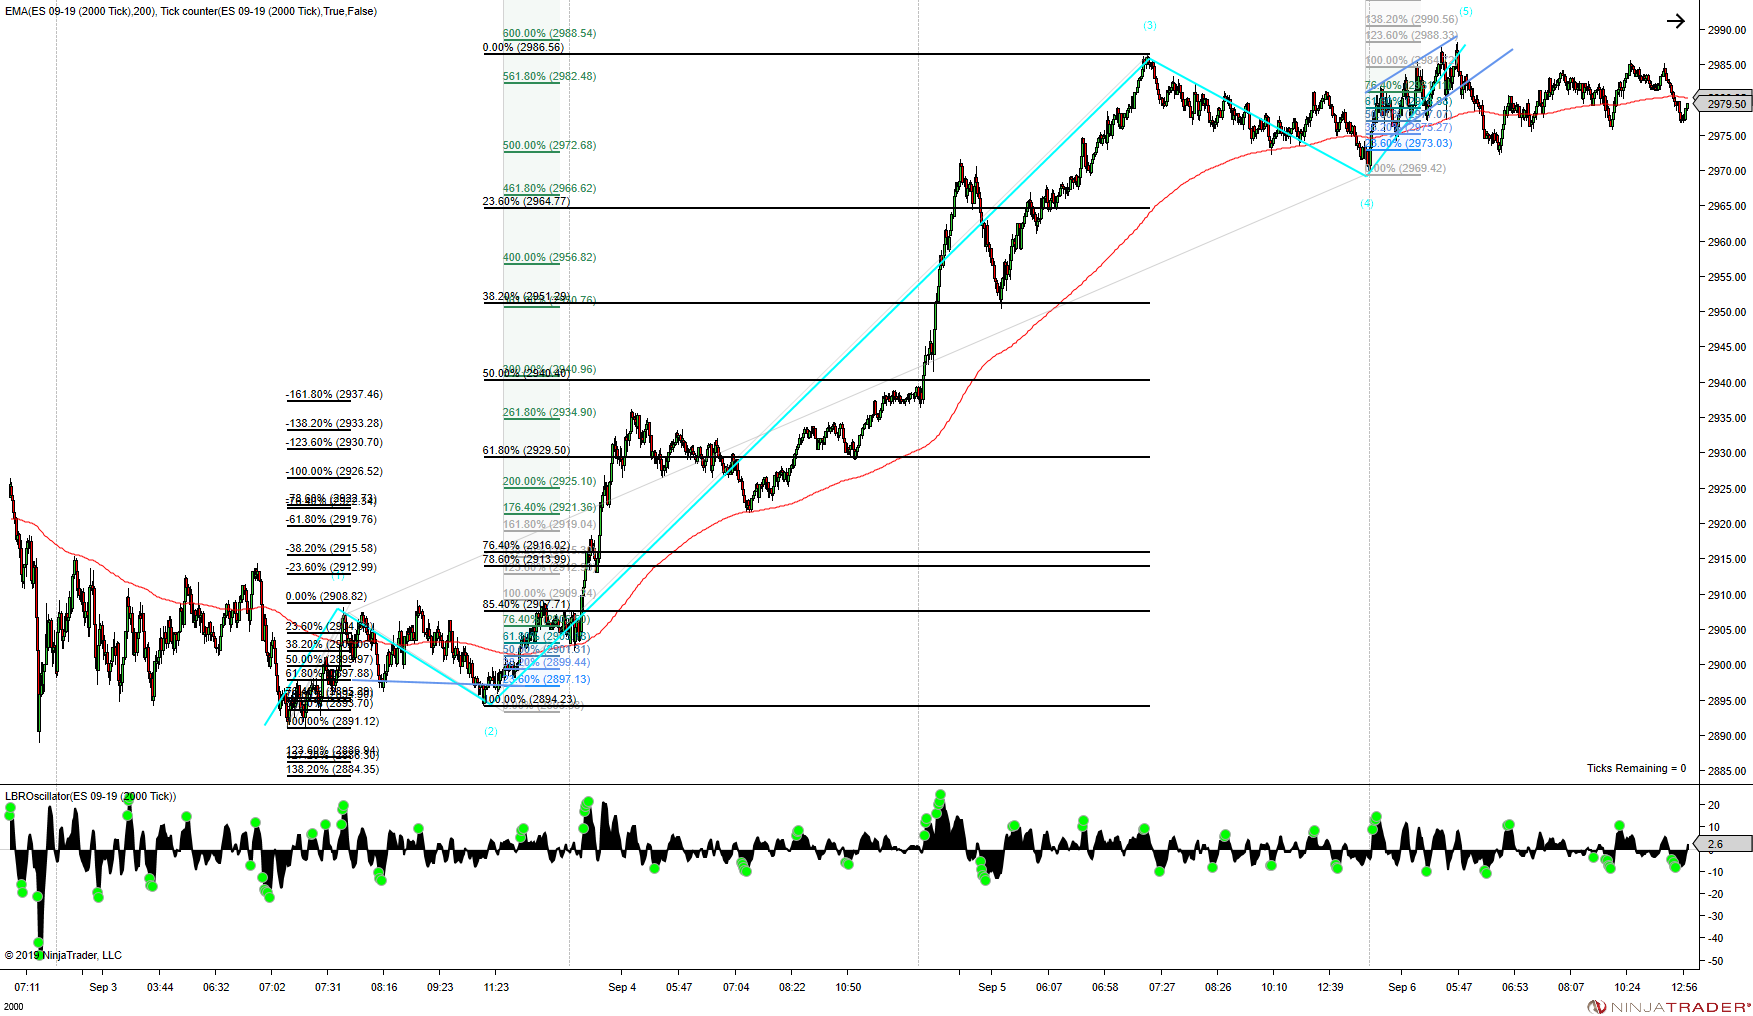Viewport: 1753px width, 1016px height.
Task: Click the NinjaTrader logo in the bottom corner
Action: click(x=1669, y=1007)
